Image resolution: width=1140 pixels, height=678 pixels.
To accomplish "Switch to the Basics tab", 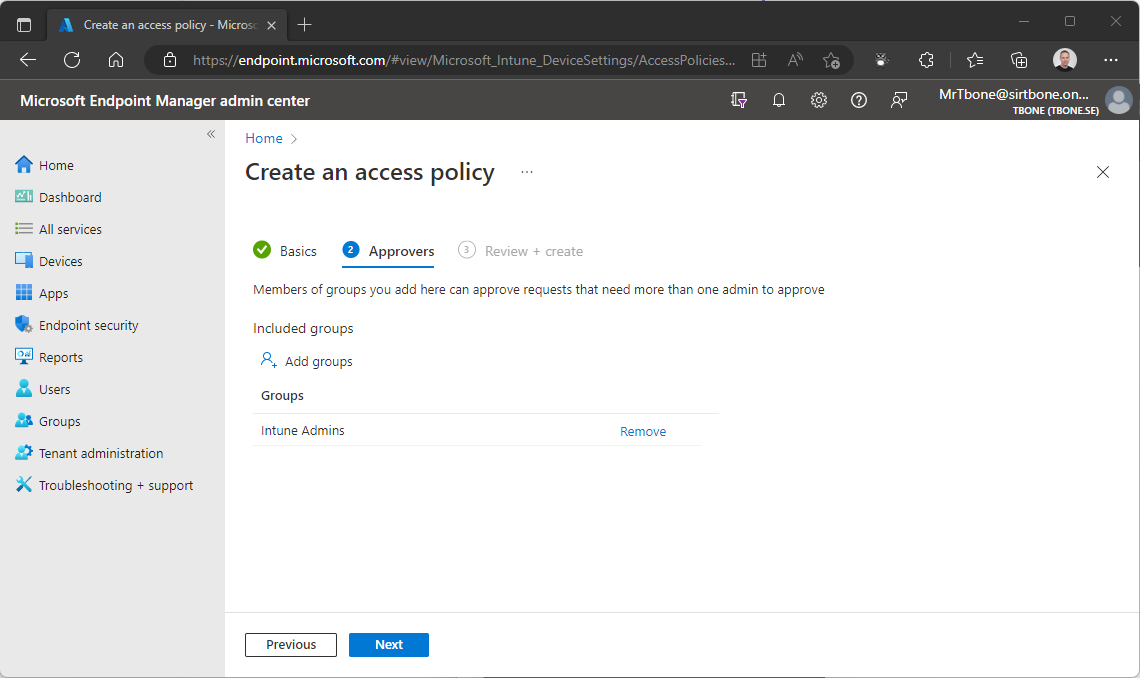I will pyautogui.click(x=297, y=251).
